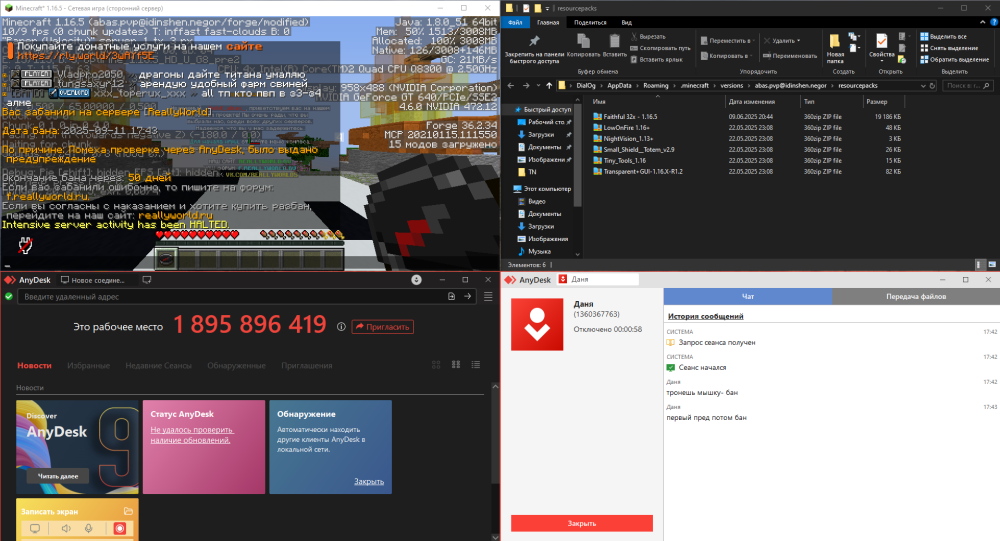Click the connect arrow in AnyDesk address bar

[x=467, y=296]
